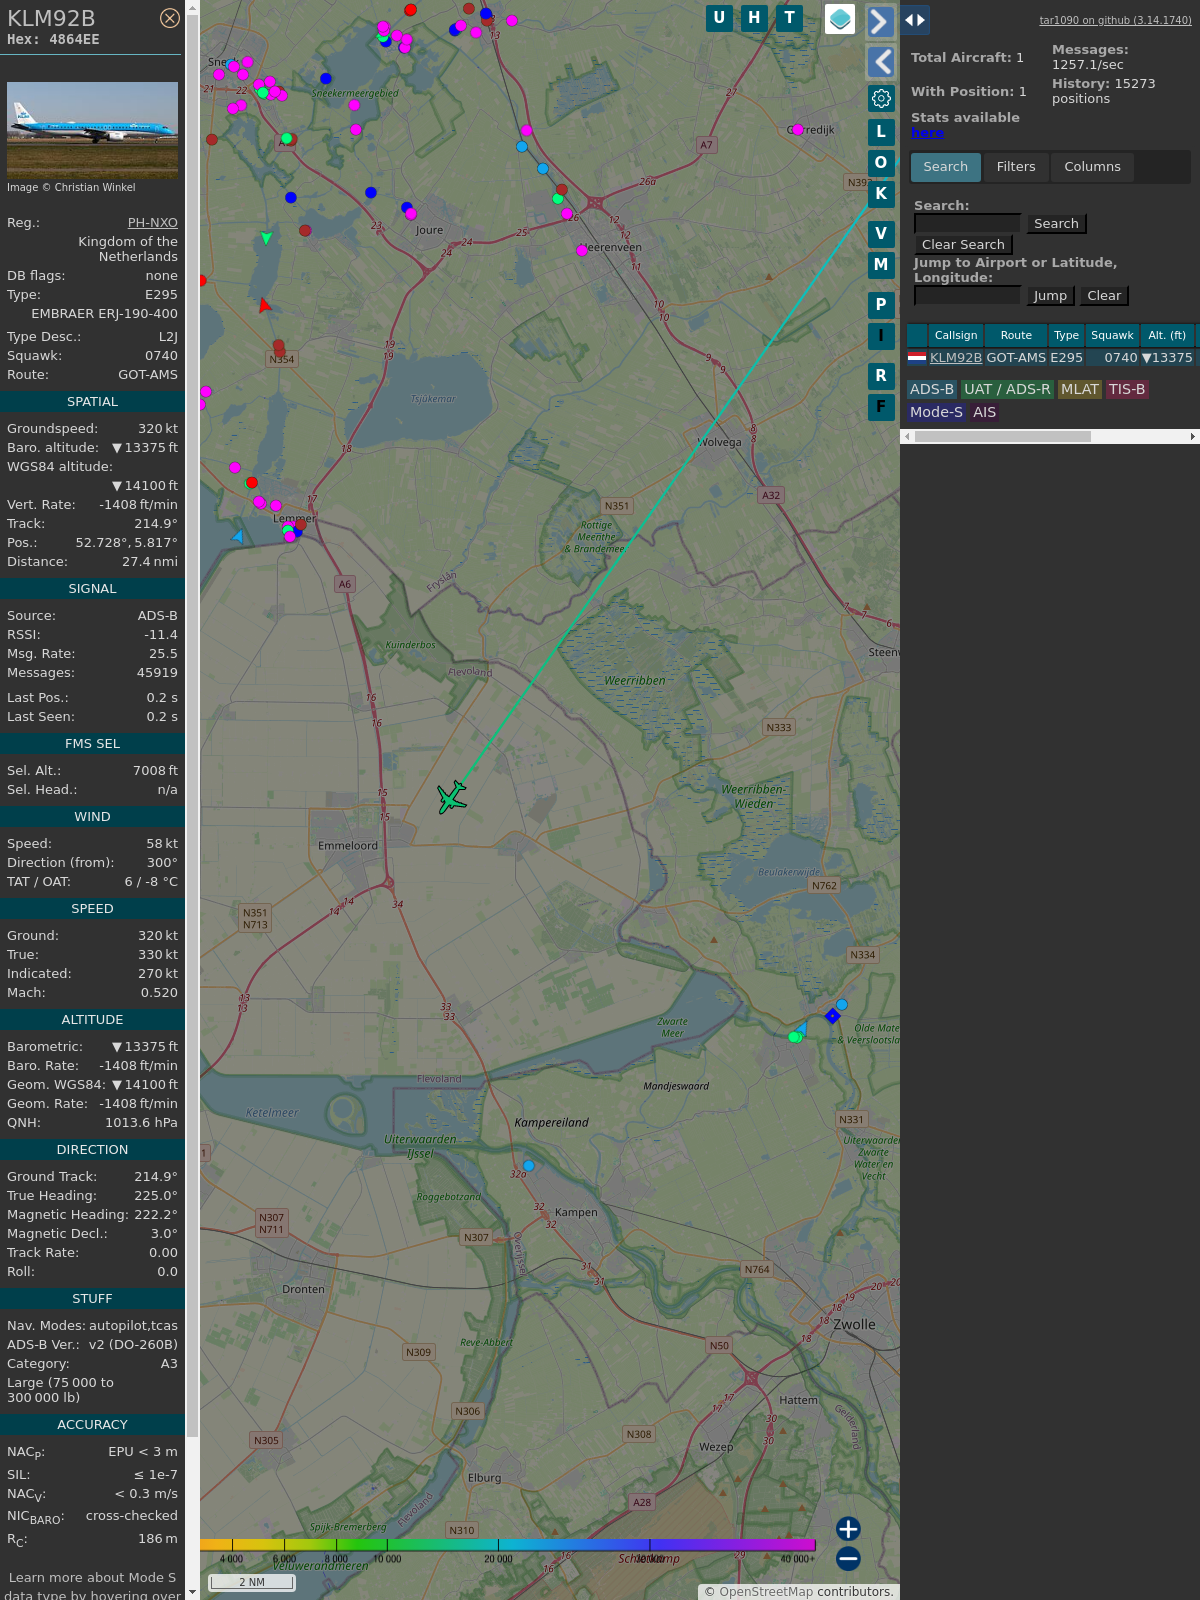Click the KLM92B callsign title

click(51, 18)
